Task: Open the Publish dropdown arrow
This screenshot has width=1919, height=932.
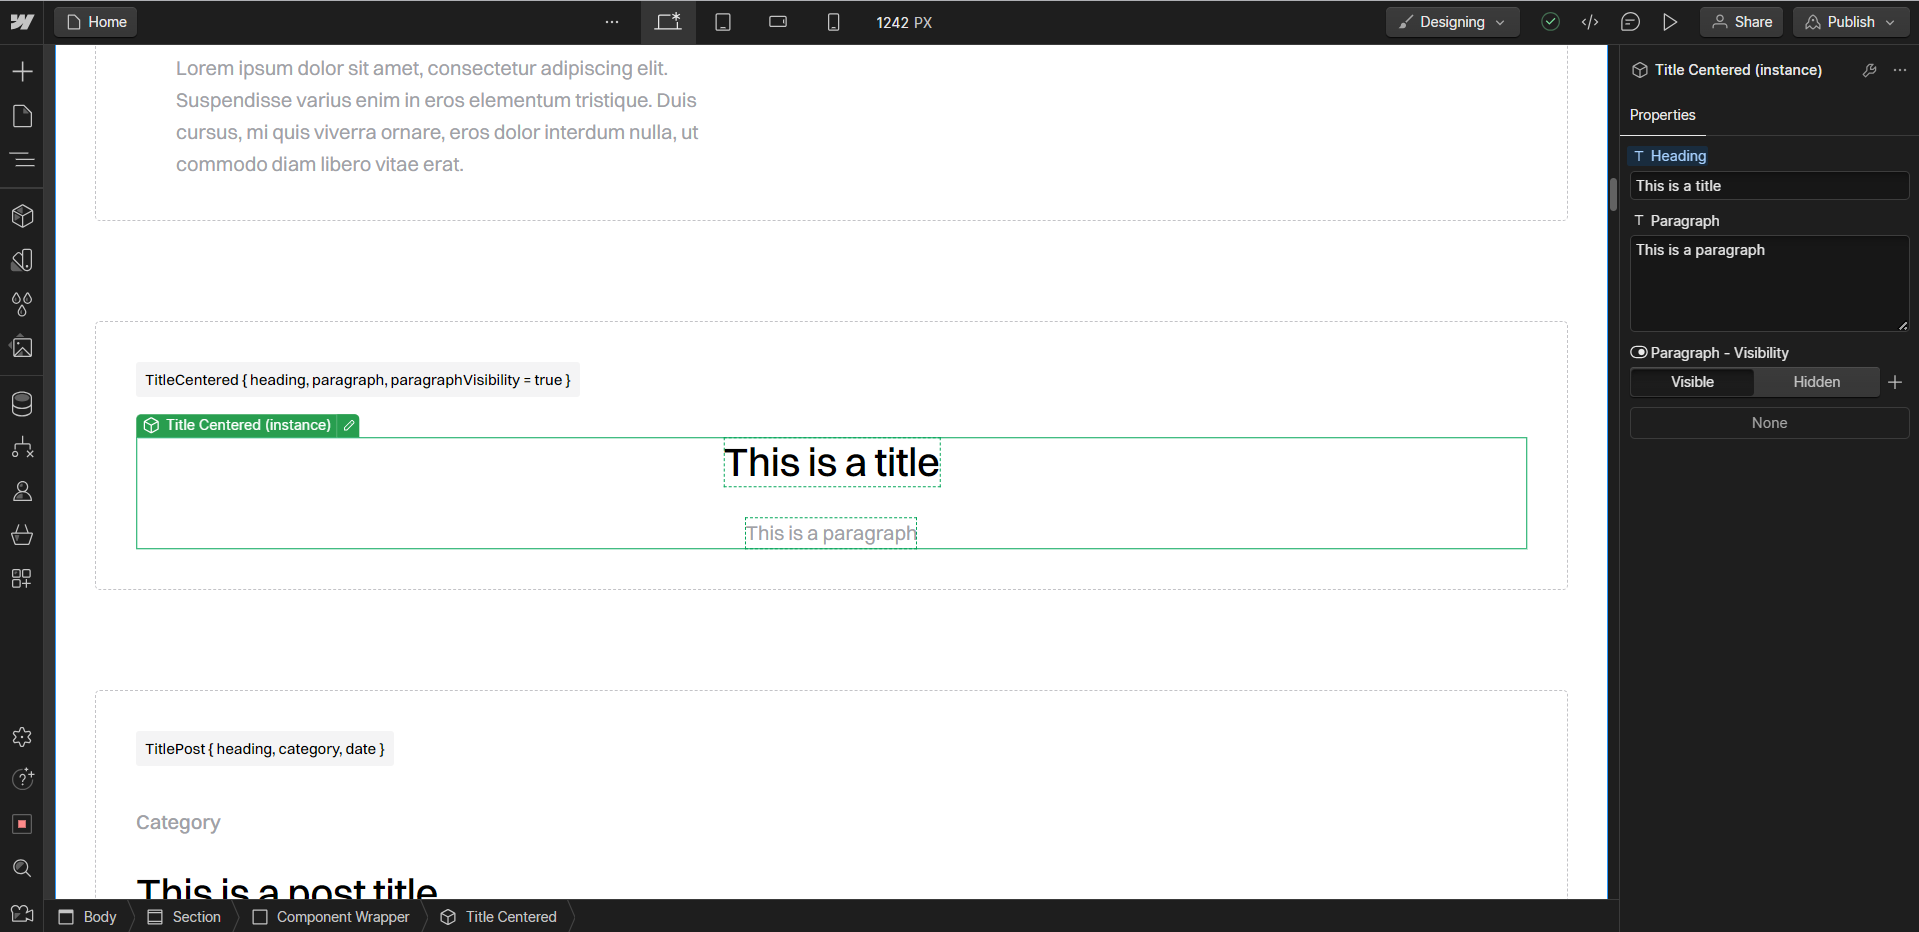Action: pos(1890,21)
